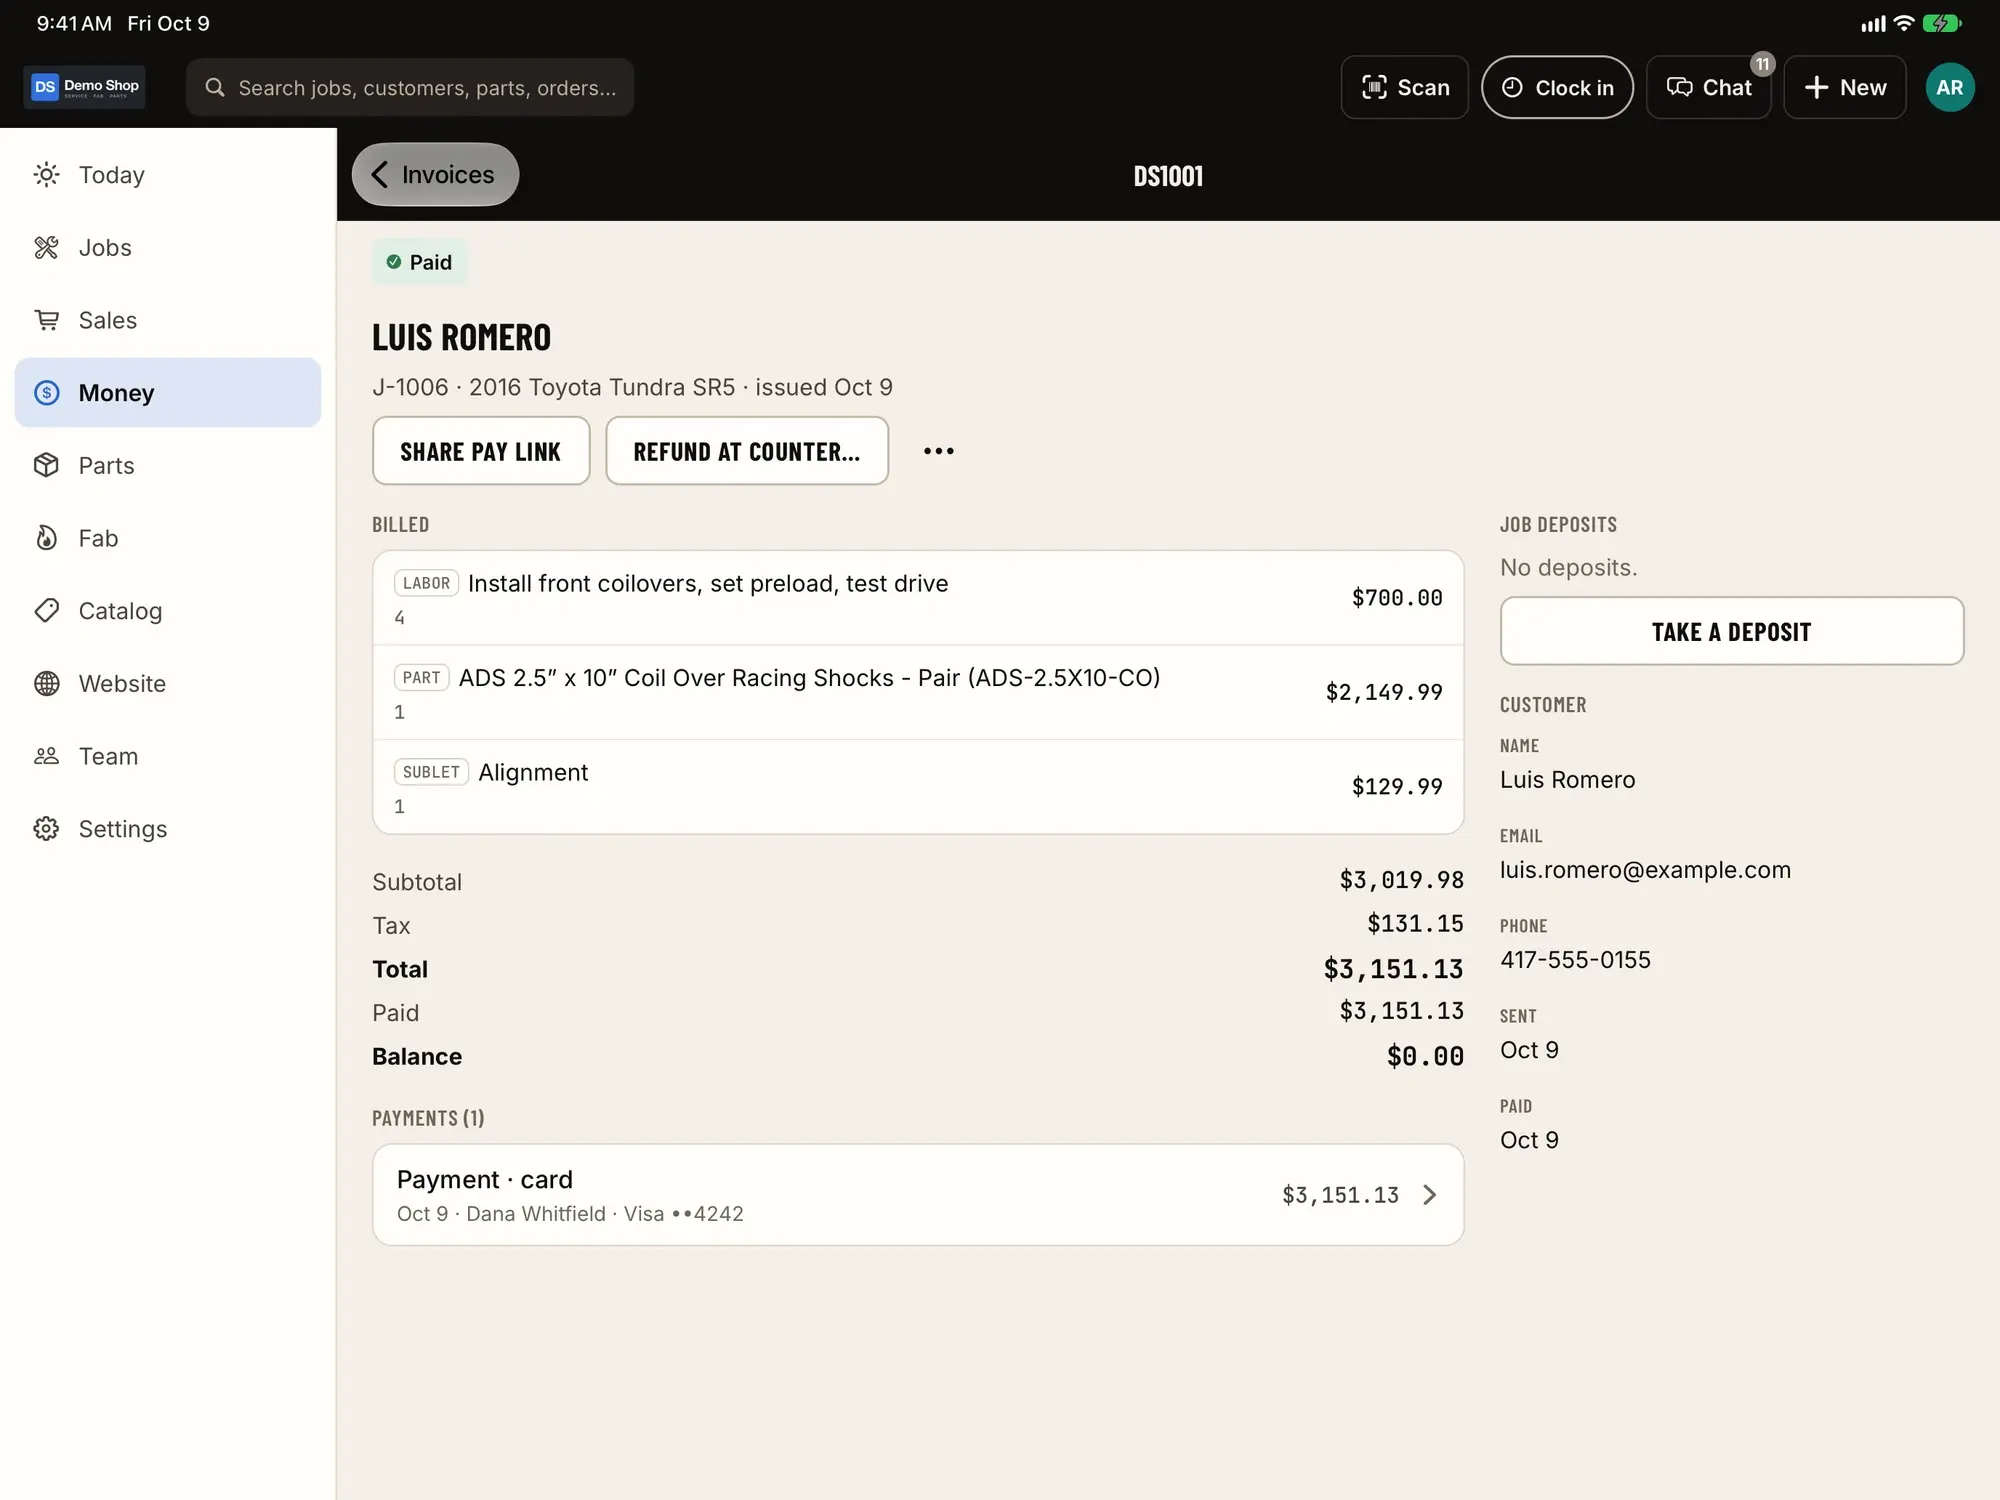Screen dimensions: 2000x1500
Task: Go to Today in sidebar
Action: coord(168,175)
